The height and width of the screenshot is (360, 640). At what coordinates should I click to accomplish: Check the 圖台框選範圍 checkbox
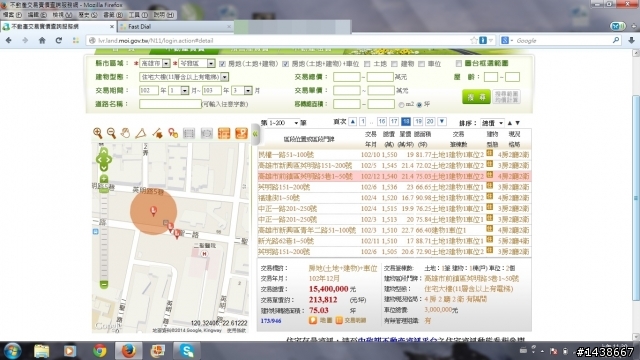tap(459, 63)
